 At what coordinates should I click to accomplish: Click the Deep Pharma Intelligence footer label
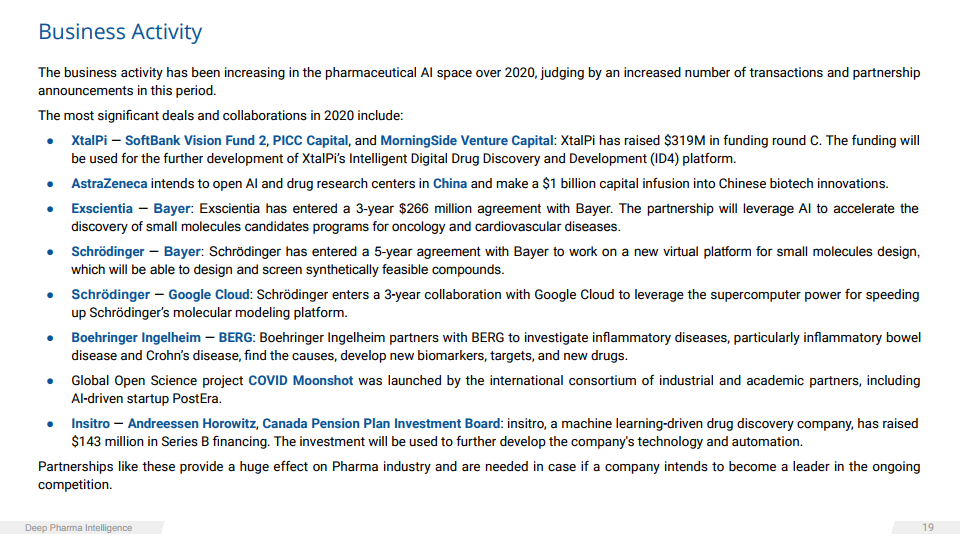(79, 528)
